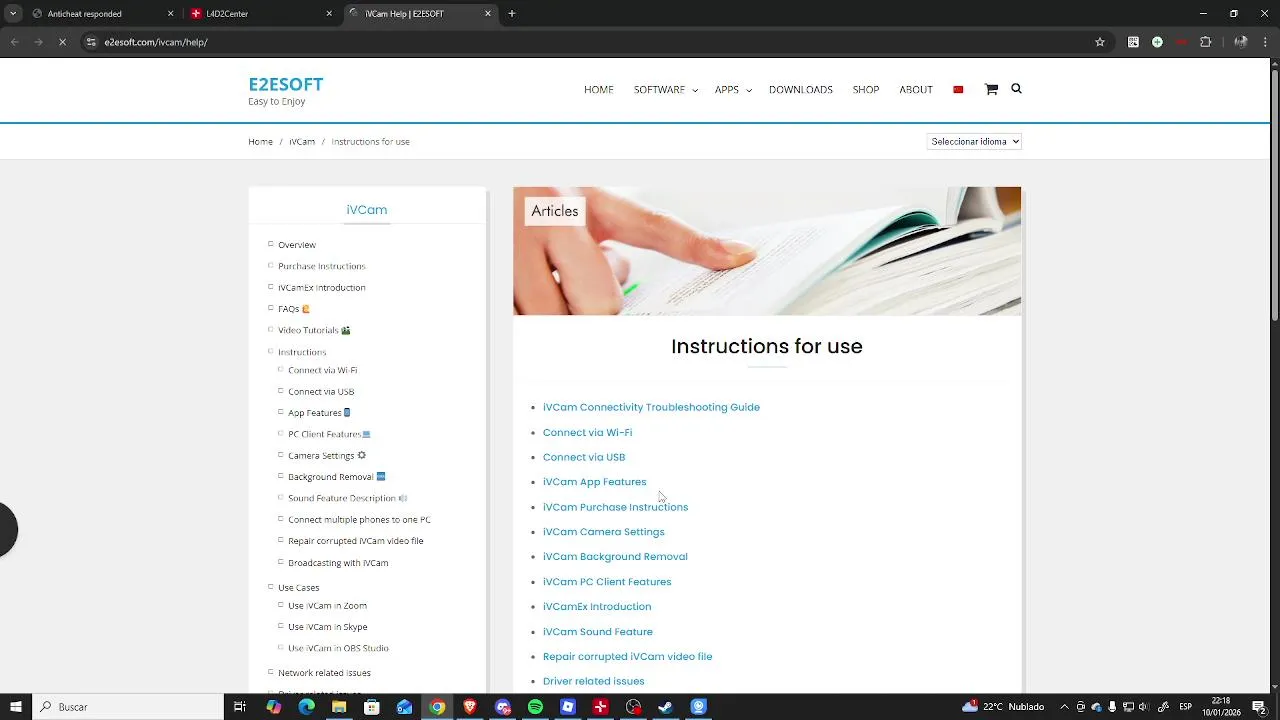
Task: Open iVCam Camera Settings article link
Action: 603,532
